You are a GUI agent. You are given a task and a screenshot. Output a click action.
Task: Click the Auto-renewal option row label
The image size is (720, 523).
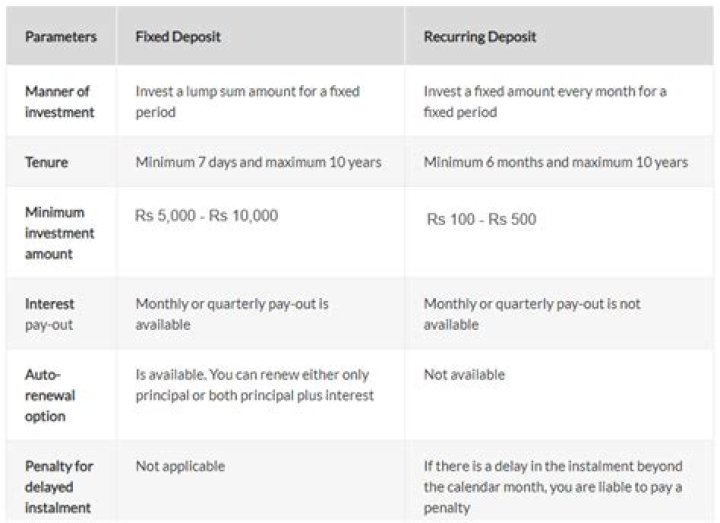click(x=50, y=395)
